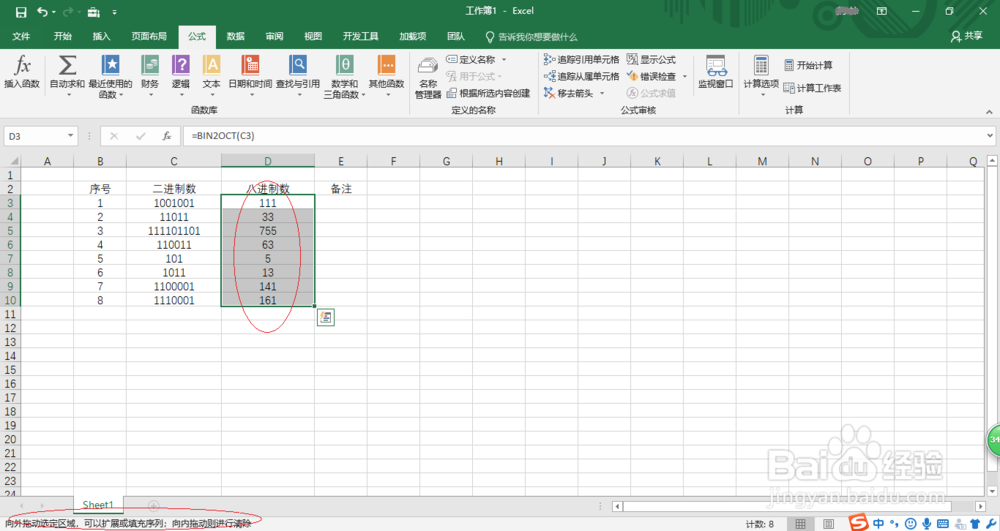Viewport: 1000px width, 531px height.
Task: Open Remove Arrows dropdown arrow
Action: pyautogui.click(x=601, y=93)
